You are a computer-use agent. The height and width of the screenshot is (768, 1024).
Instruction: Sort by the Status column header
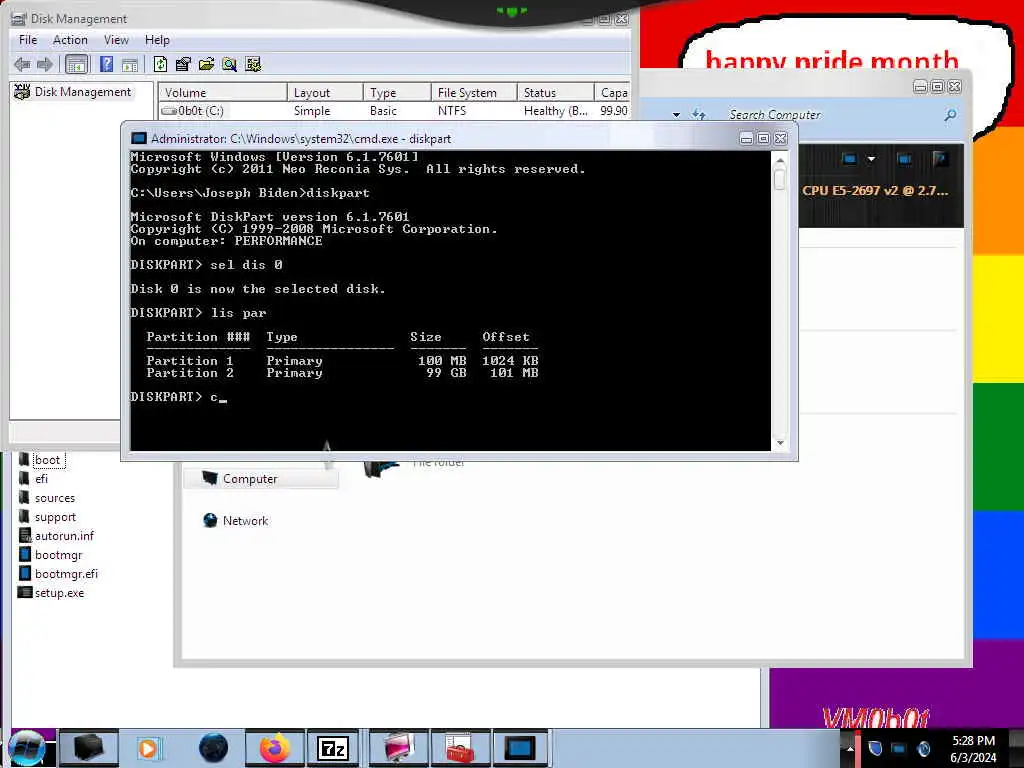coord(556,93)
